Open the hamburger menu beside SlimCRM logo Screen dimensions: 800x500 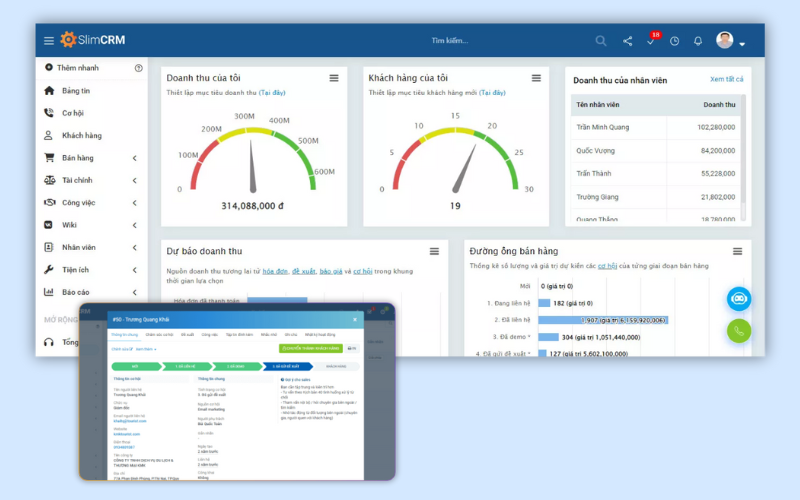(48, 41)
